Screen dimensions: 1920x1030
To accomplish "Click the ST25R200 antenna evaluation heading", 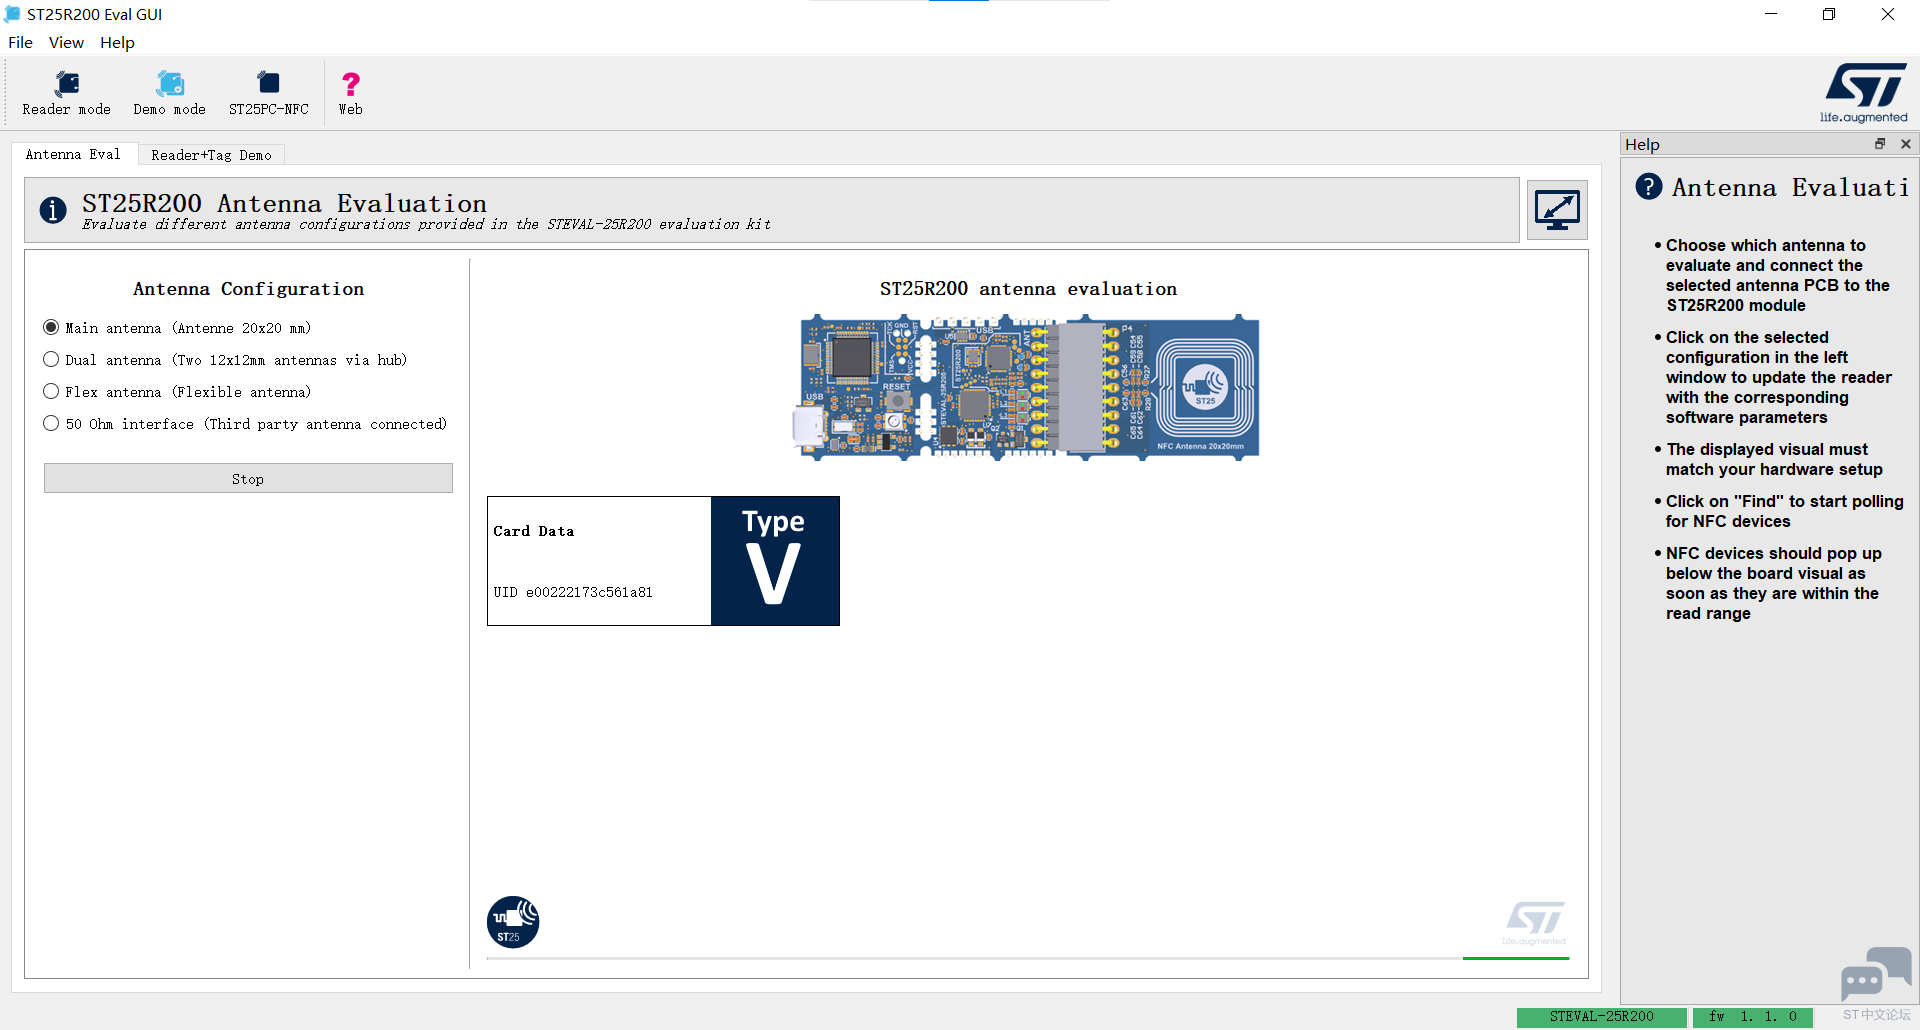I will pos(1028,289).
